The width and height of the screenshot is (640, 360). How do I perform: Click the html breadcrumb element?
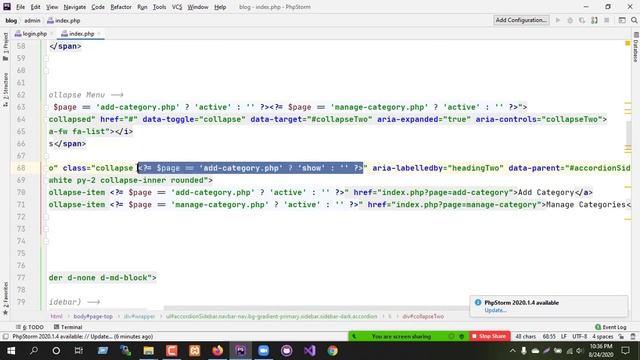coord(56,316)
